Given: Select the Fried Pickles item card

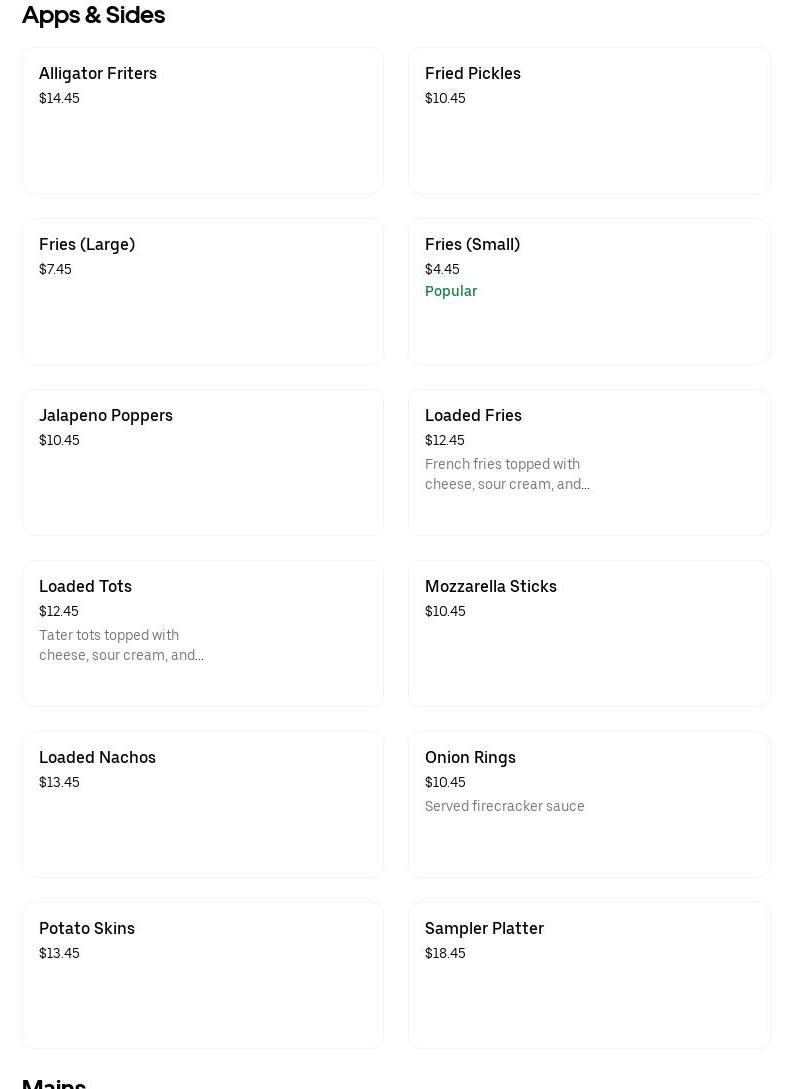Looking at the screenshot, I should click(x=589, y=120).
